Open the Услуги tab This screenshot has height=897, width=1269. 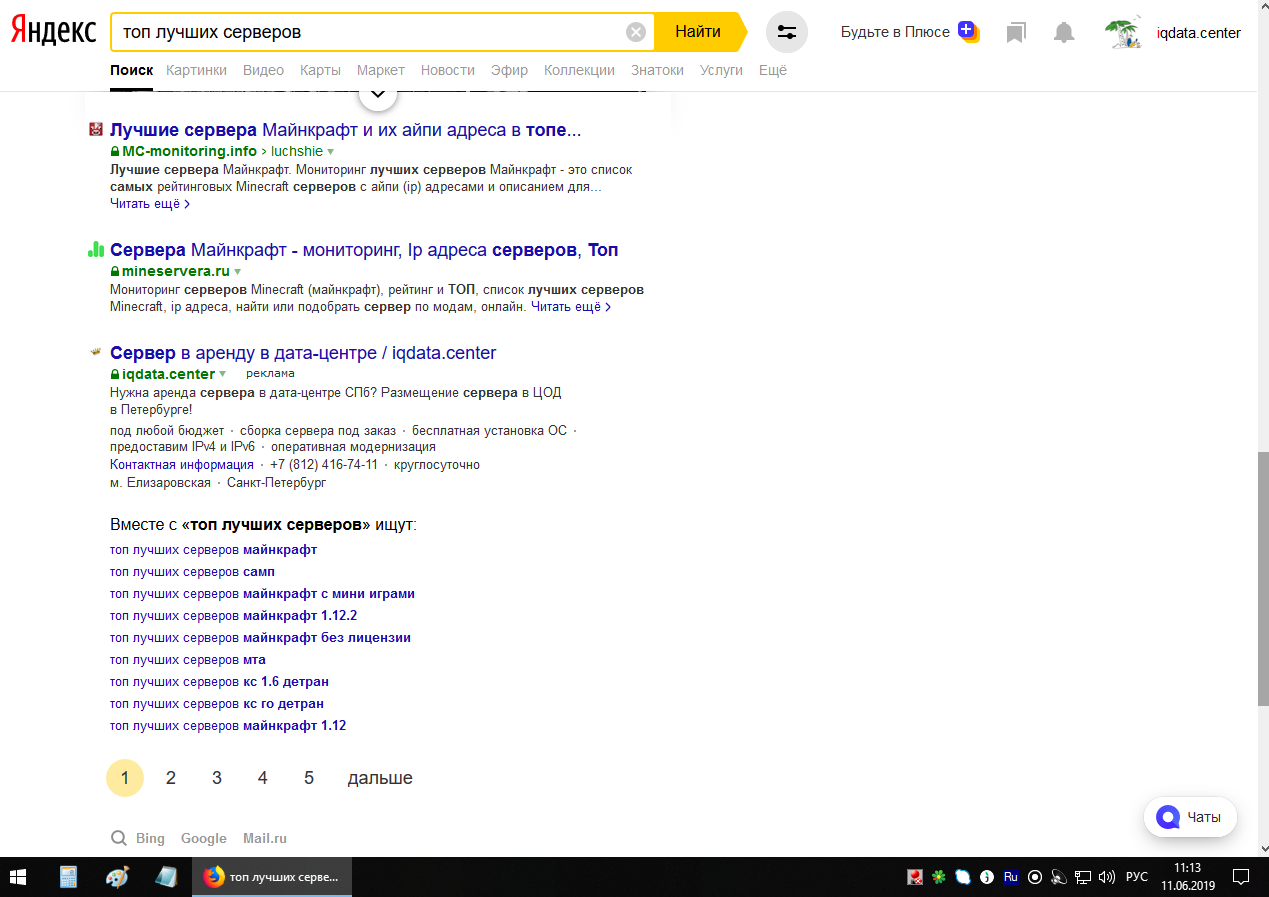tap(721, 70)
